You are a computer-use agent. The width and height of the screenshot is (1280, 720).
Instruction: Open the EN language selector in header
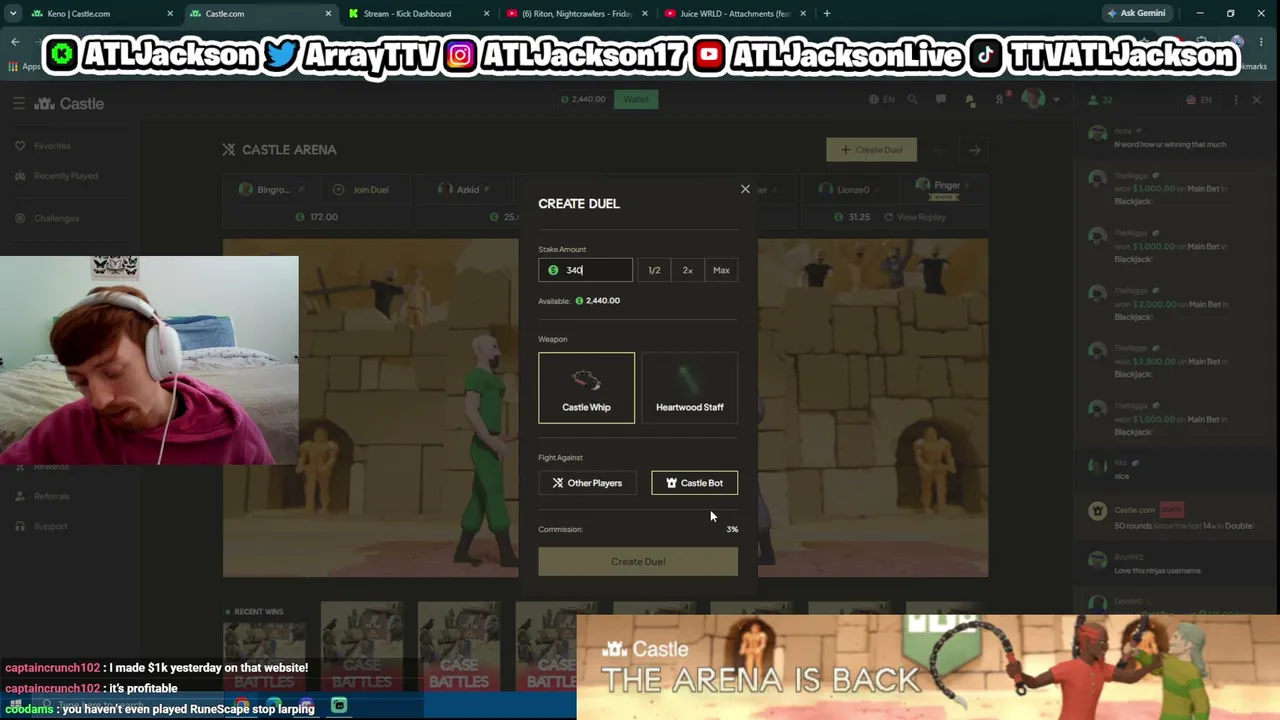(880, 100)
